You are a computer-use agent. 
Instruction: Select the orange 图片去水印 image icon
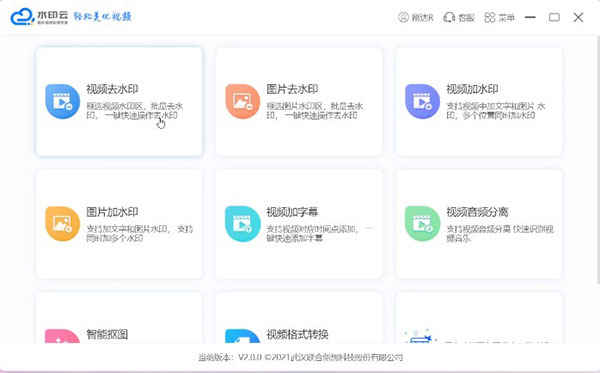[x=243, y=101]
